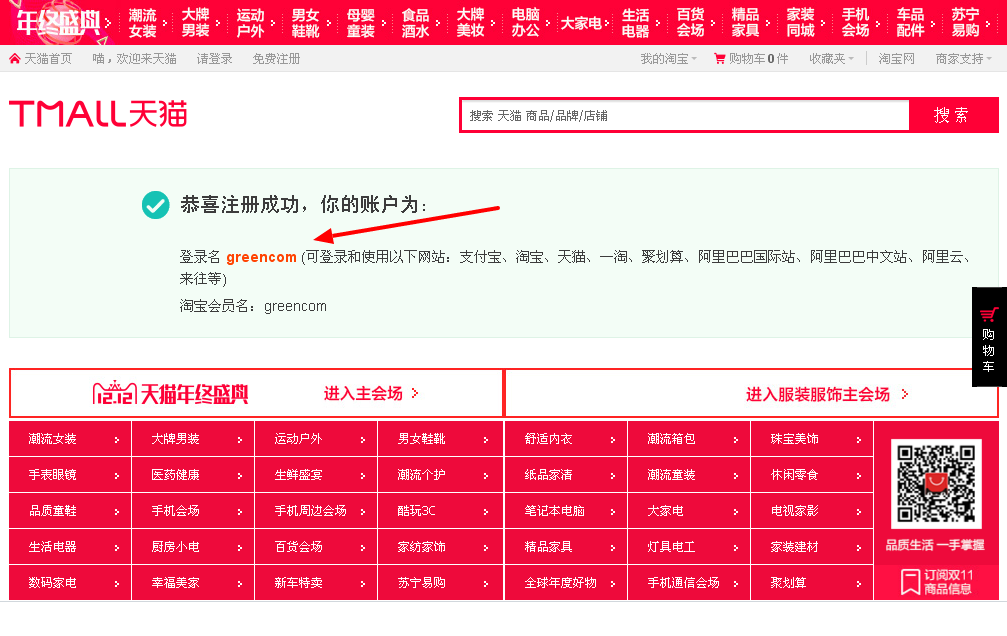Click 进入服装服饰主会场 link

click(x=818, y=394)
